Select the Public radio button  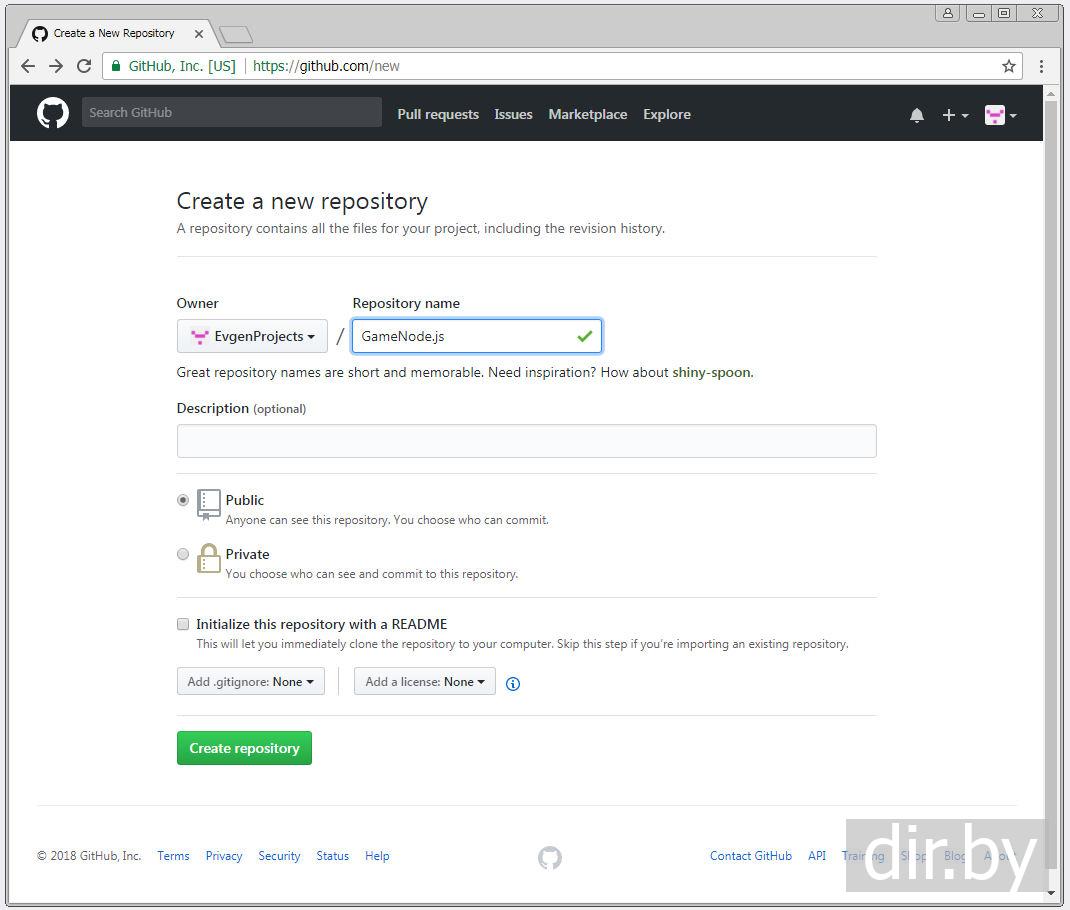click(x=183, y=500)
